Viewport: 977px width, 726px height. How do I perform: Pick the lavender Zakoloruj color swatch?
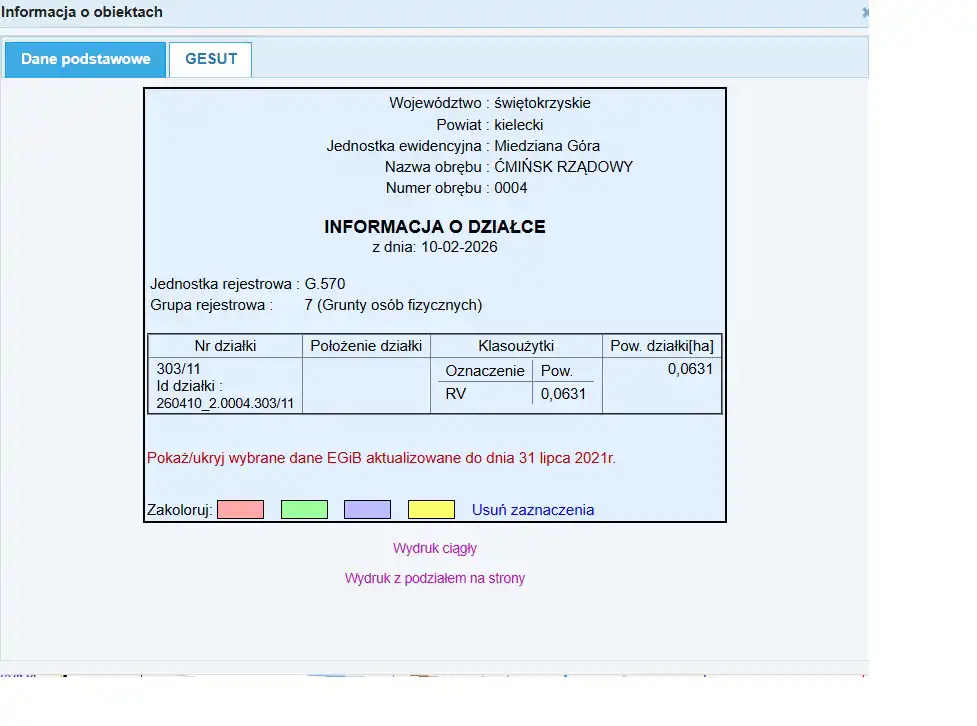pos(367,510)
